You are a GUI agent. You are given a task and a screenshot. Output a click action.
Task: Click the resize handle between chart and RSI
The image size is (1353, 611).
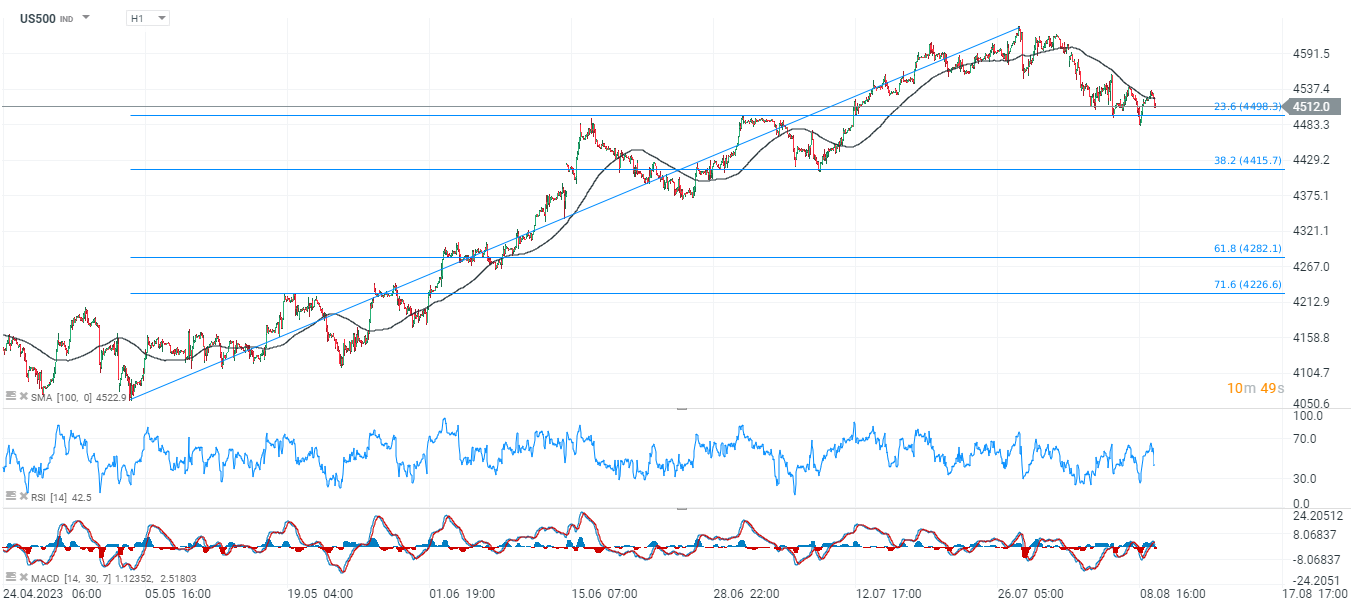(682, 409)
